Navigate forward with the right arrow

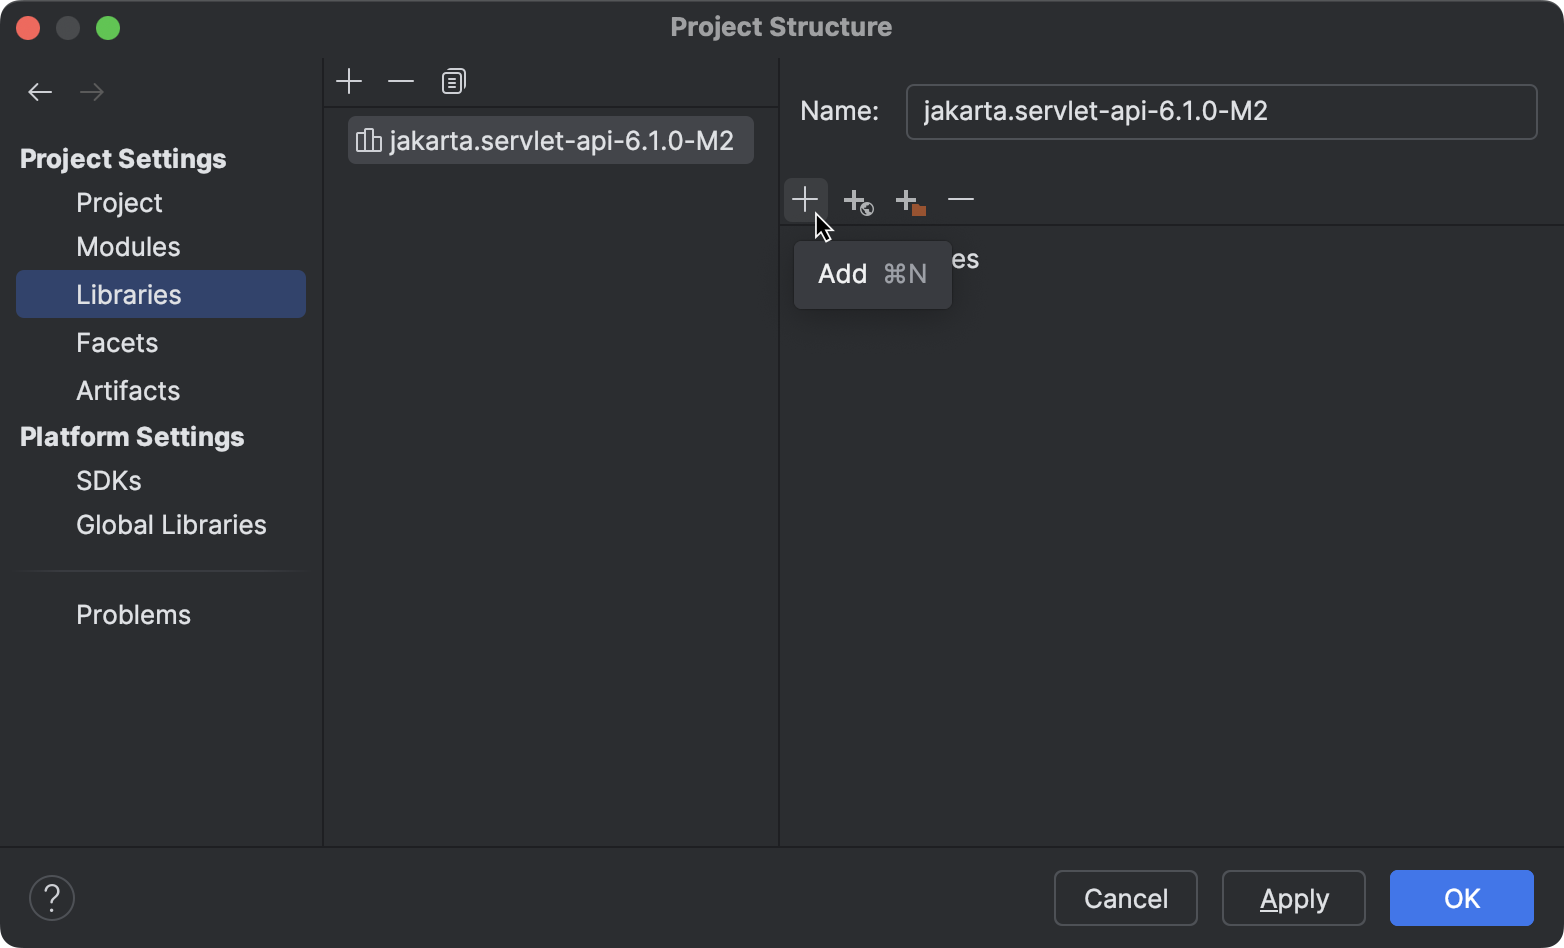(x=92, y=91)
